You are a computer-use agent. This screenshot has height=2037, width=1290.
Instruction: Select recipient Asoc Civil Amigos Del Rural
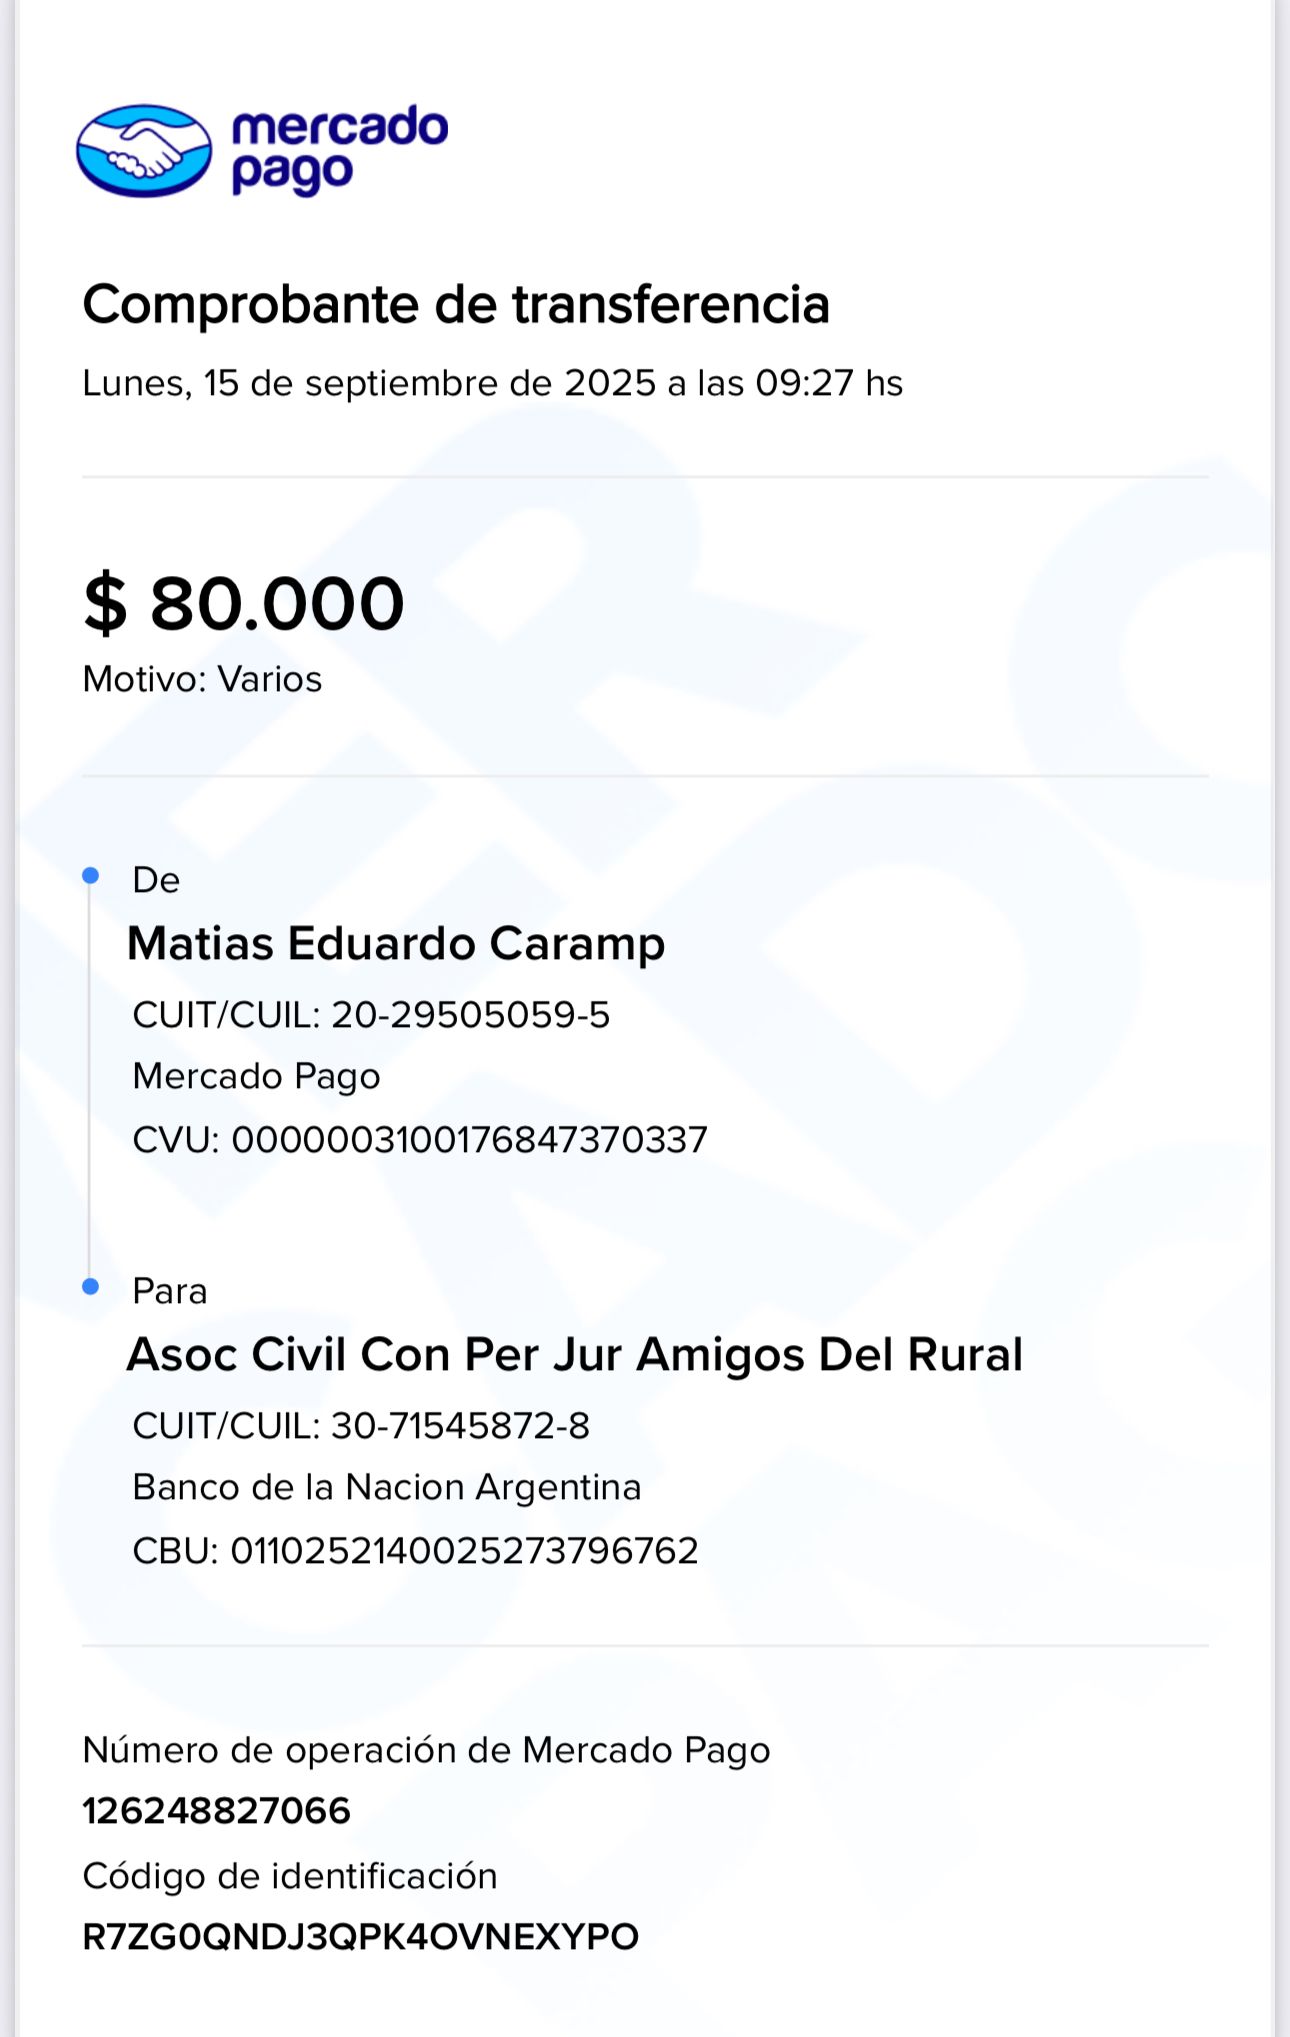(575, 1355)
